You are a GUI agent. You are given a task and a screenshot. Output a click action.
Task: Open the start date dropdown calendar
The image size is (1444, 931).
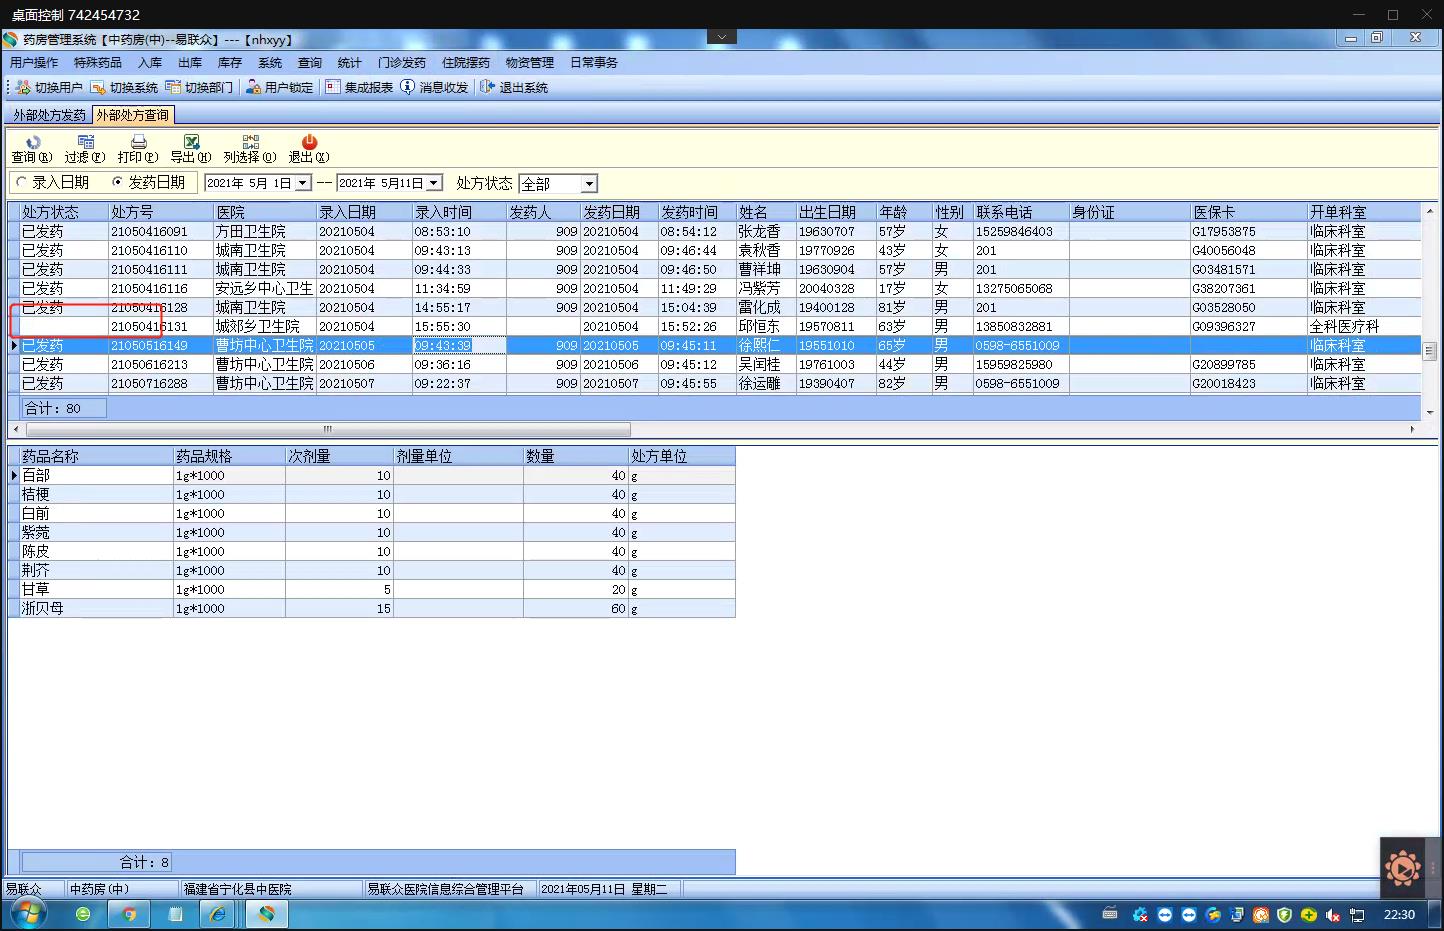pos(302,184)
